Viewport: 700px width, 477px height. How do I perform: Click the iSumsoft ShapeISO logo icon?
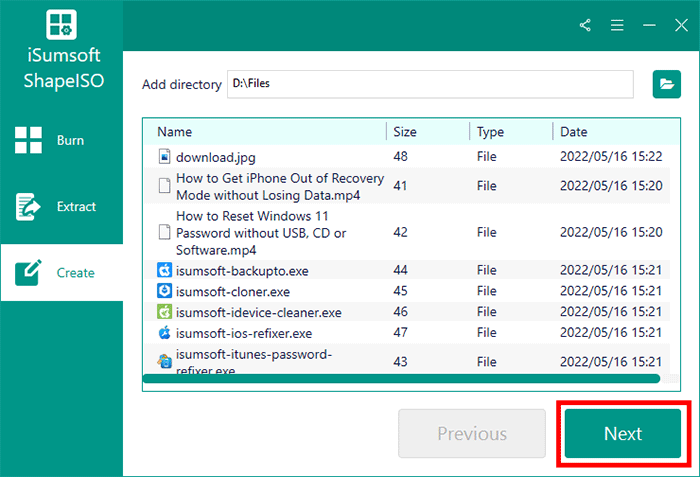point(61,24)
